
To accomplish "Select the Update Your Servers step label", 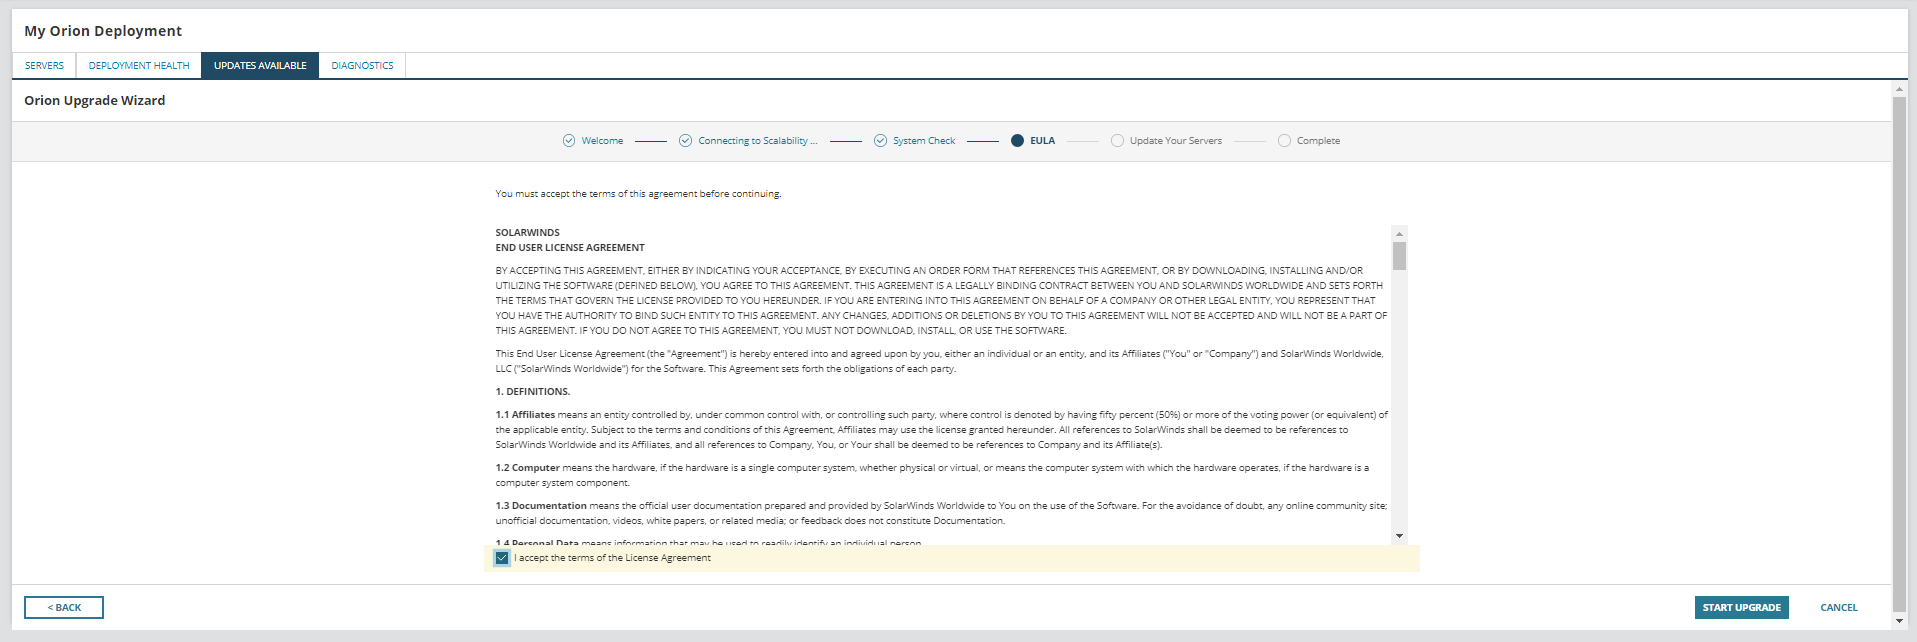I will [1176, 141].
